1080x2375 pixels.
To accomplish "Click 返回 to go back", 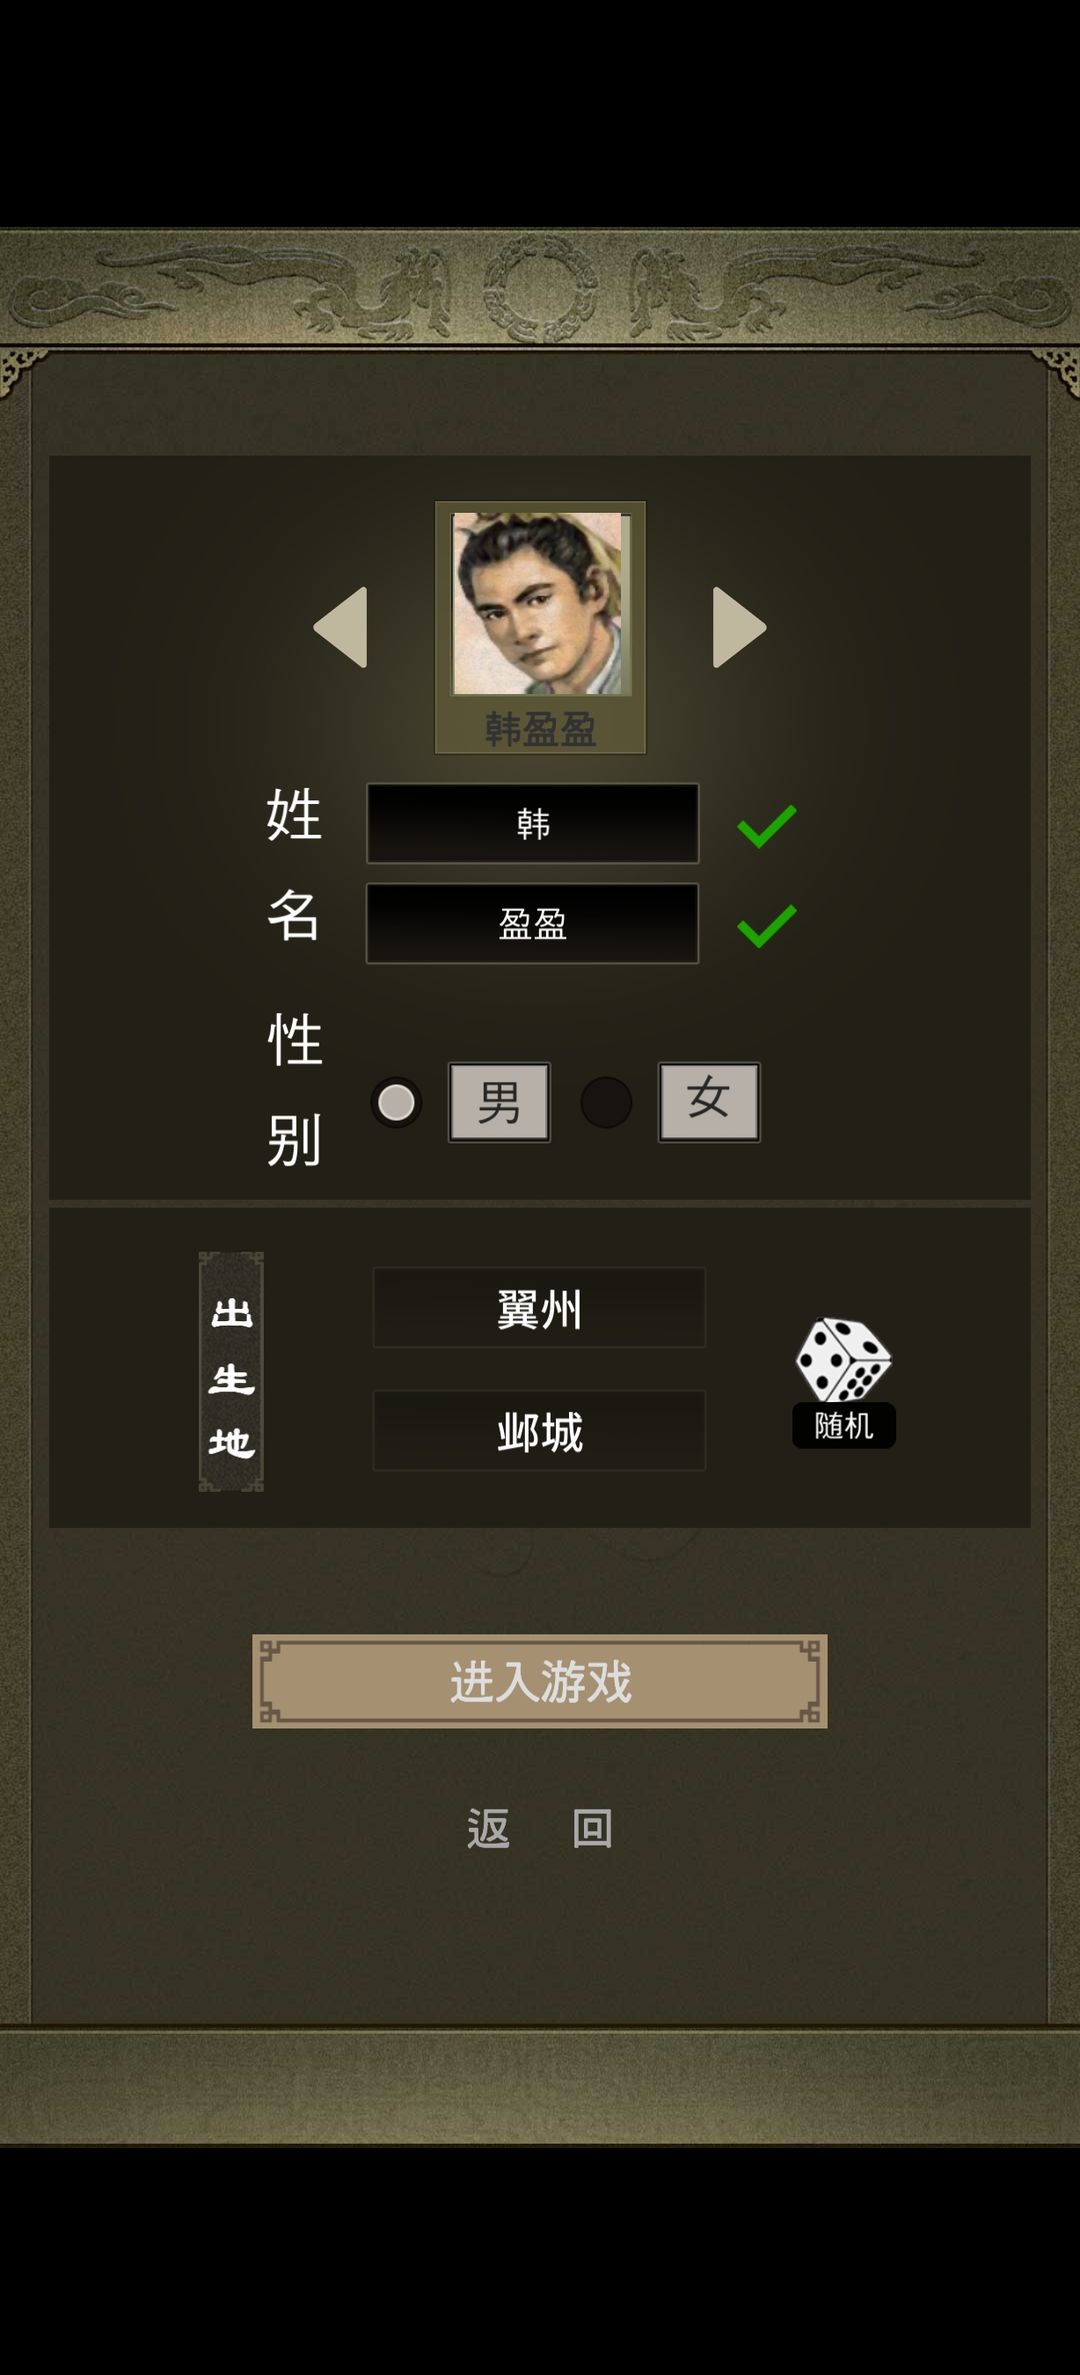I will click(x=540, y=1829).
